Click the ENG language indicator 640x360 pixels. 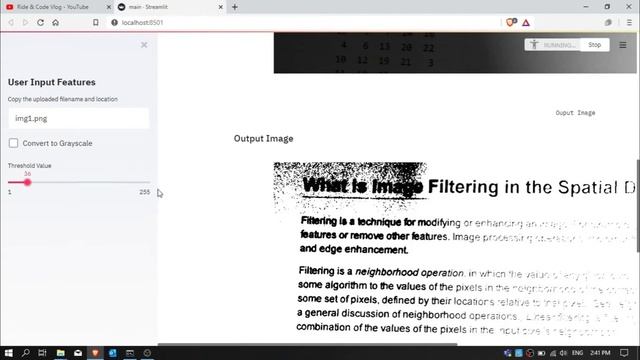tap(577, 353)
